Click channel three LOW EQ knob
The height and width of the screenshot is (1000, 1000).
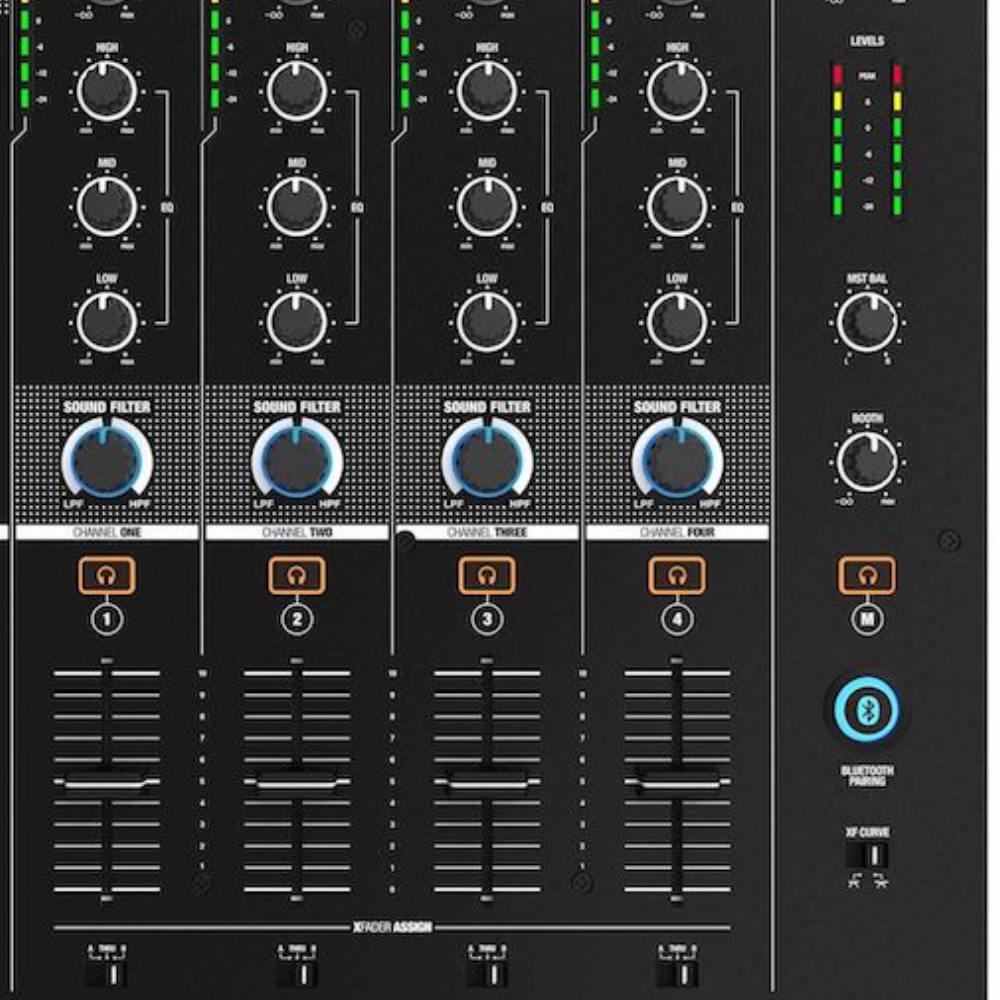[x=487, y=322]
